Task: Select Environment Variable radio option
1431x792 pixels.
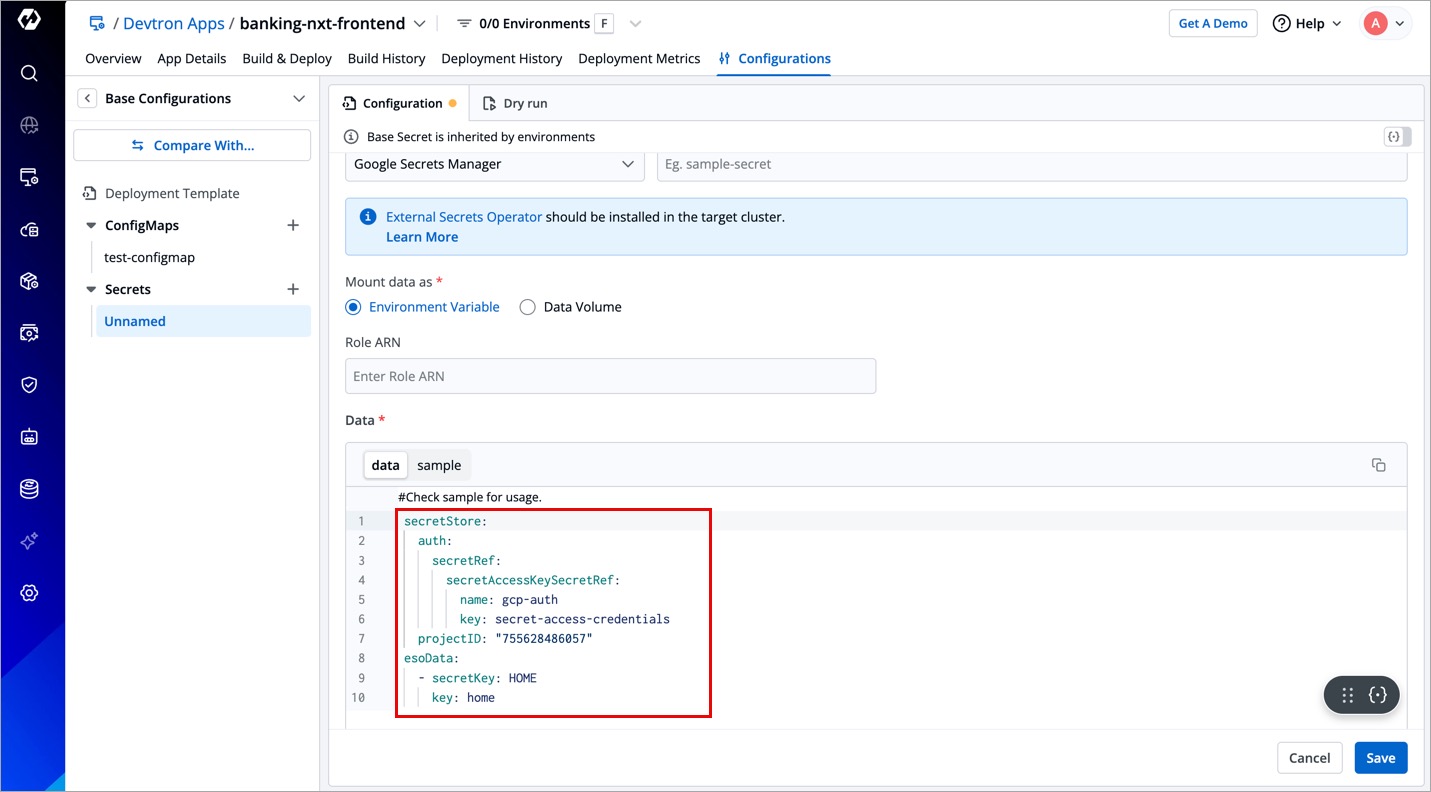Action: (x=353, y=307)
